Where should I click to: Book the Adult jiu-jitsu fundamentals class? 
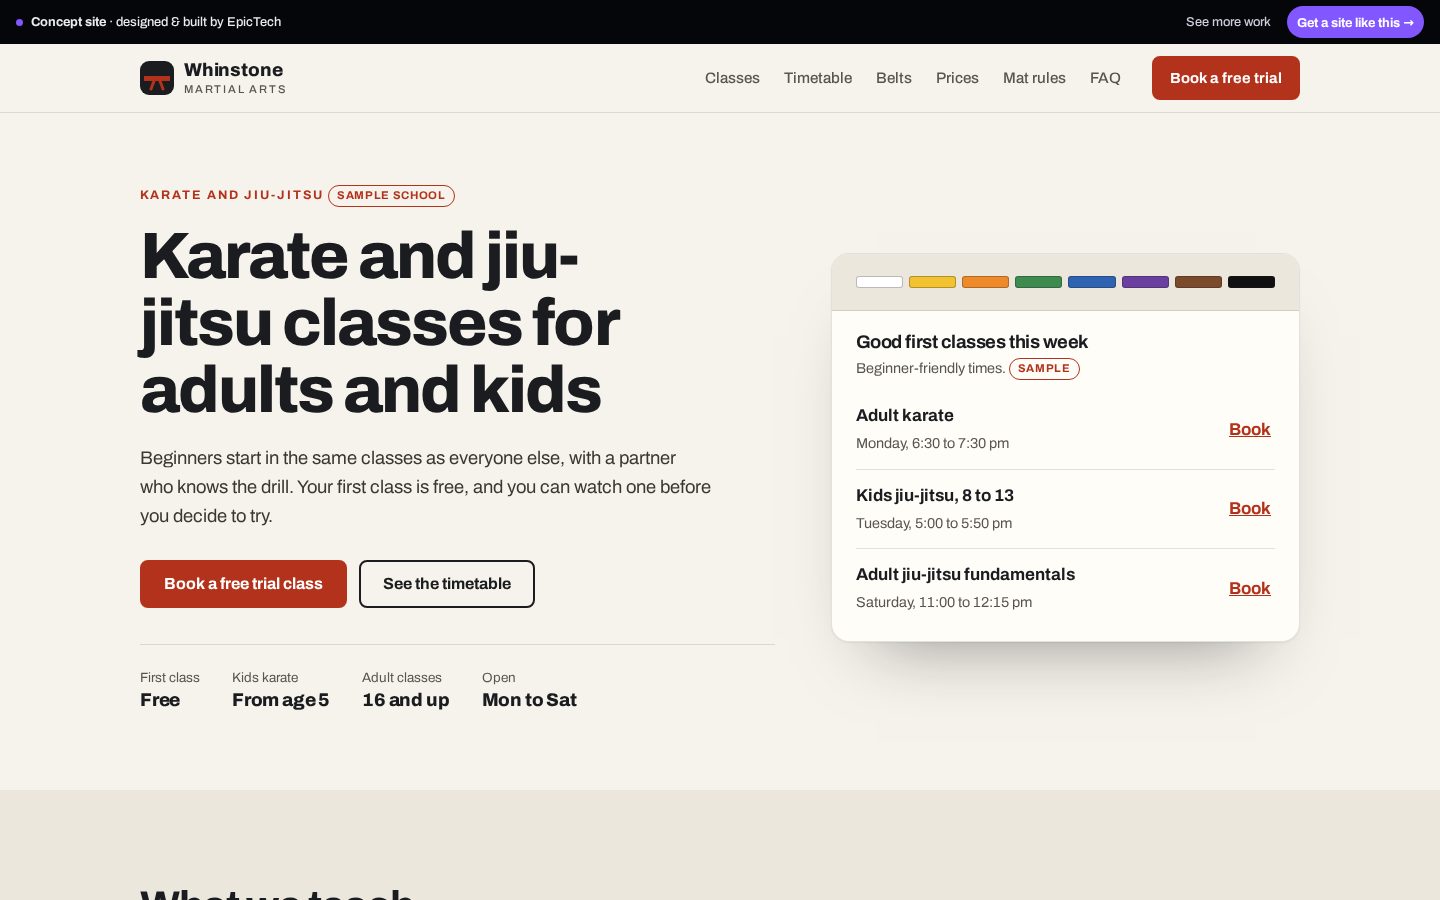1250,588
